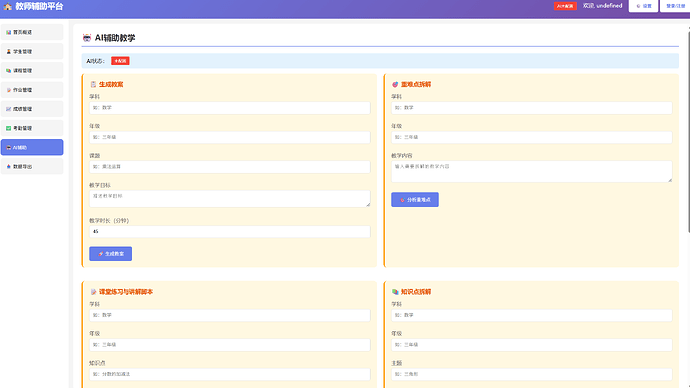
Task: Focus the 年级 field in 生成教案 card
Action: [230, 137]
